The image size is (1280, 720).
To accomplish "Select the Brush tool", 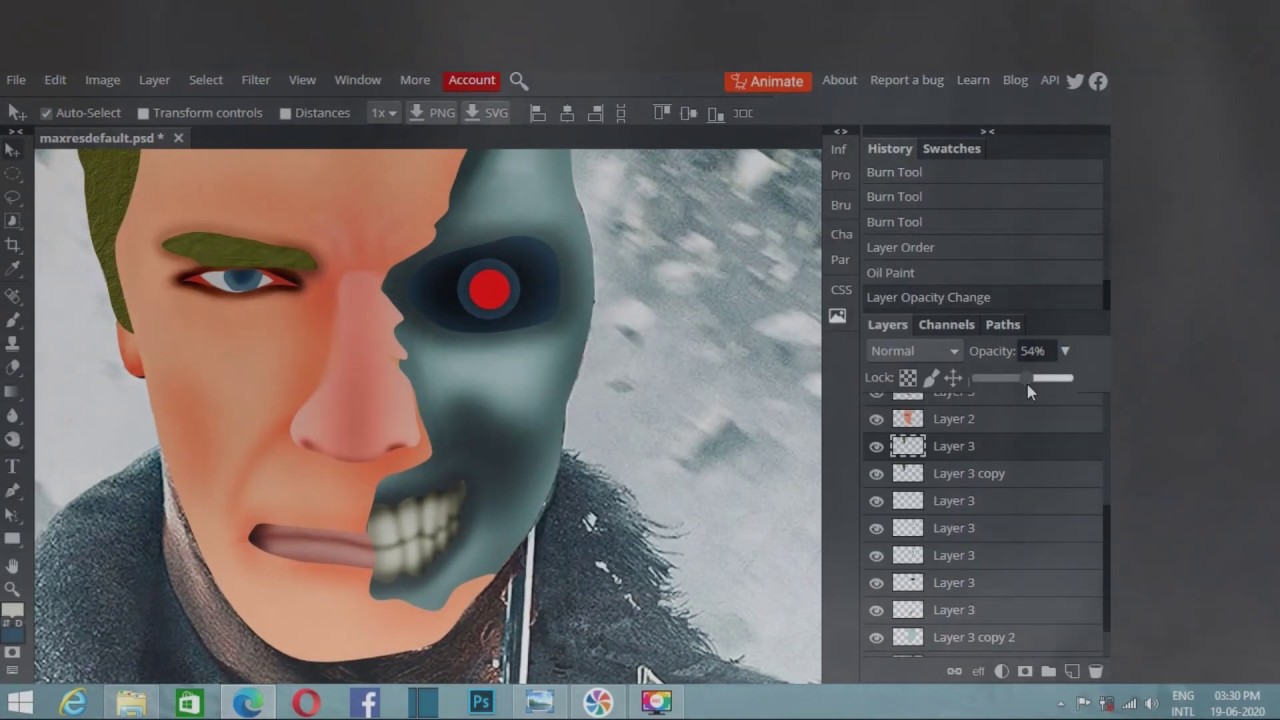I will coord(13,320).
